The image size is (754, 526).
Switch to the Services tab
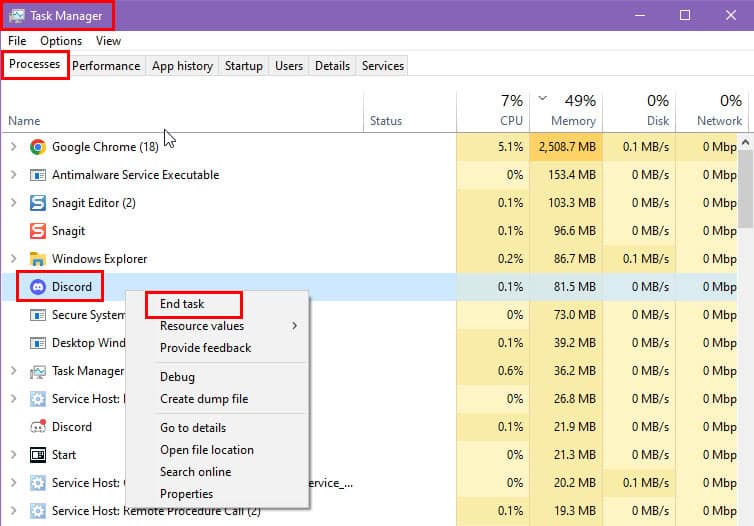tap(383, 66)
